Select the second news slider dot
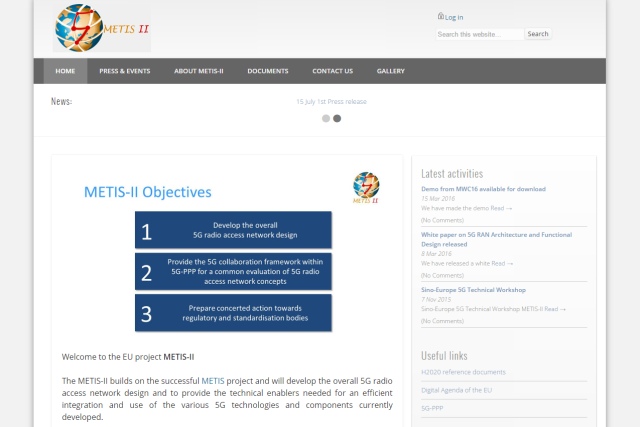The width and height of the screenshot is (640, 427). pyautogui.click(x=337, y=118)
